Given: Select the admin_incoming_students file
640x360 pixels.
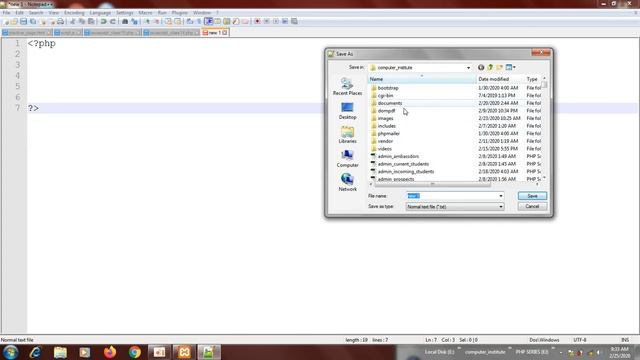Looking at the screenshot, I should click(406, 172).
